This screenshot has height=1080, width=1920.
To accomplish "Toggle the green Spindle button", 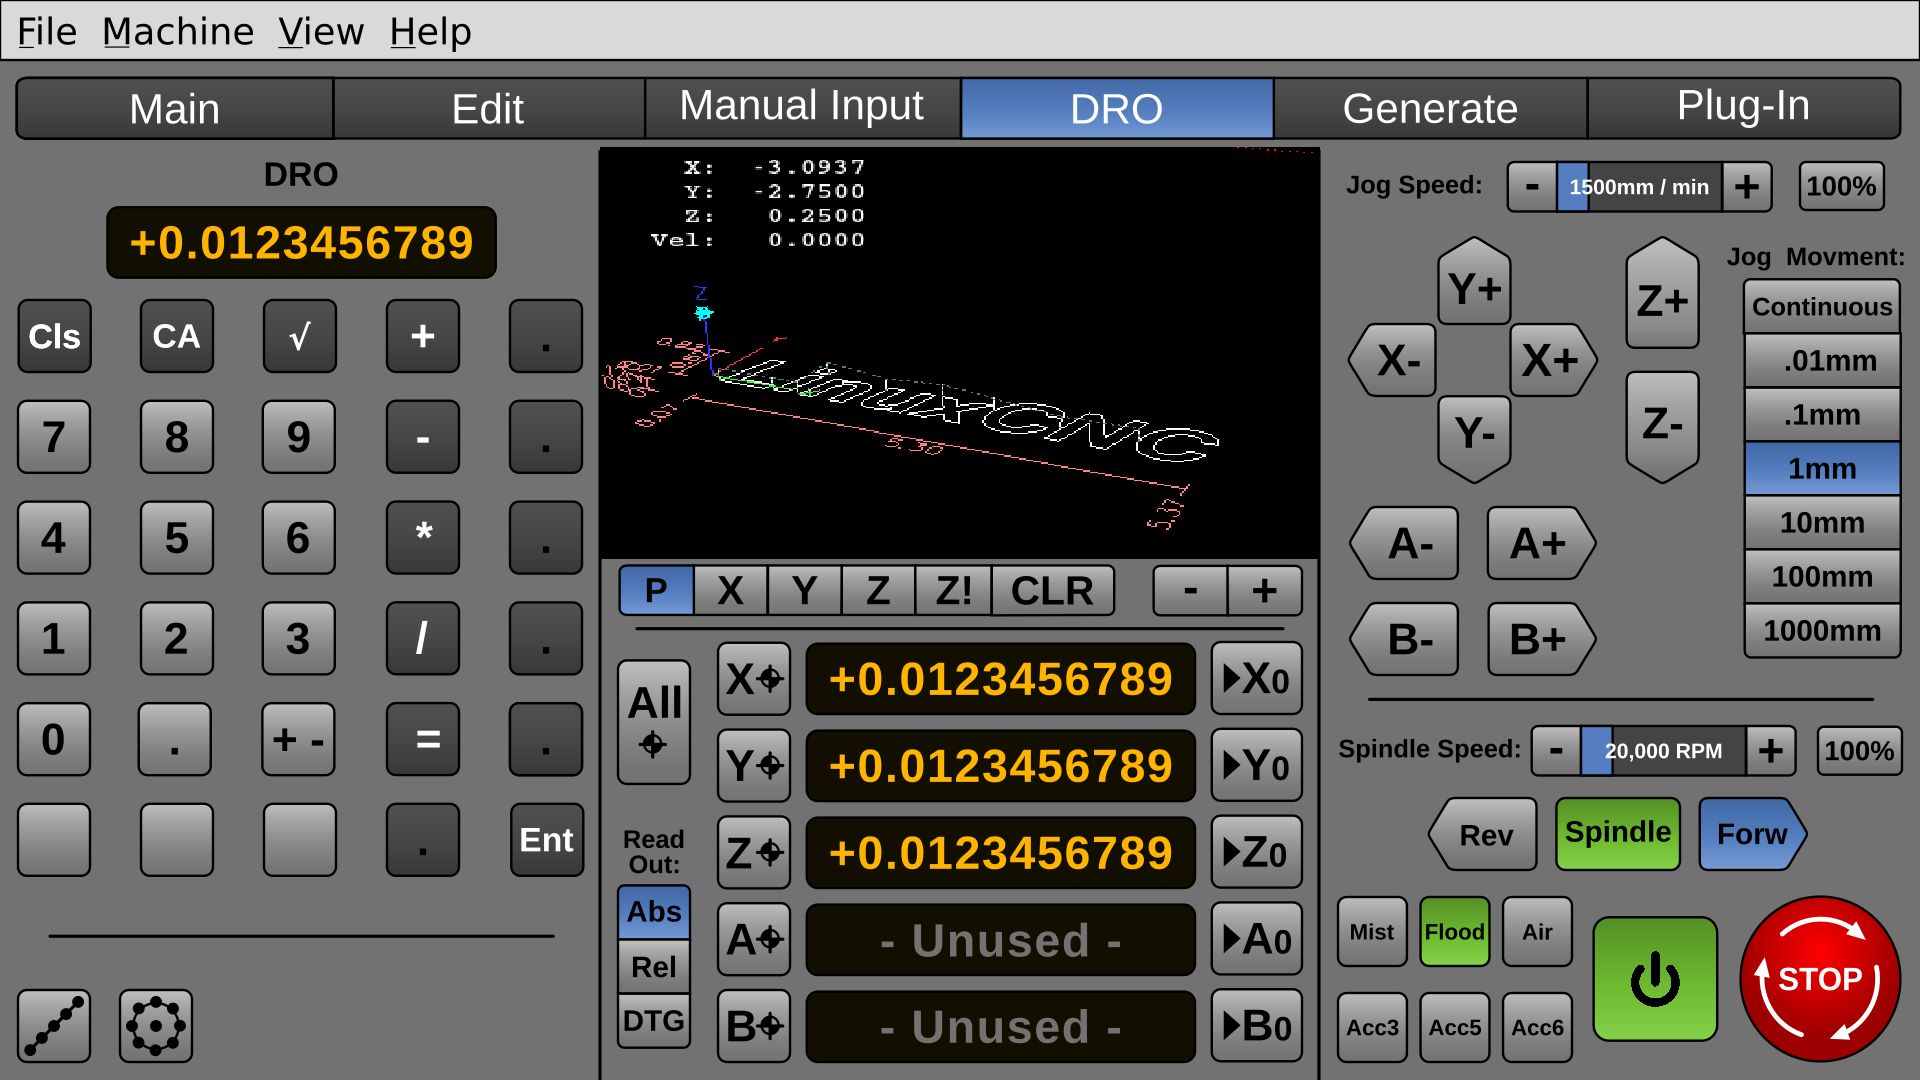I will tap(1618, 833).
